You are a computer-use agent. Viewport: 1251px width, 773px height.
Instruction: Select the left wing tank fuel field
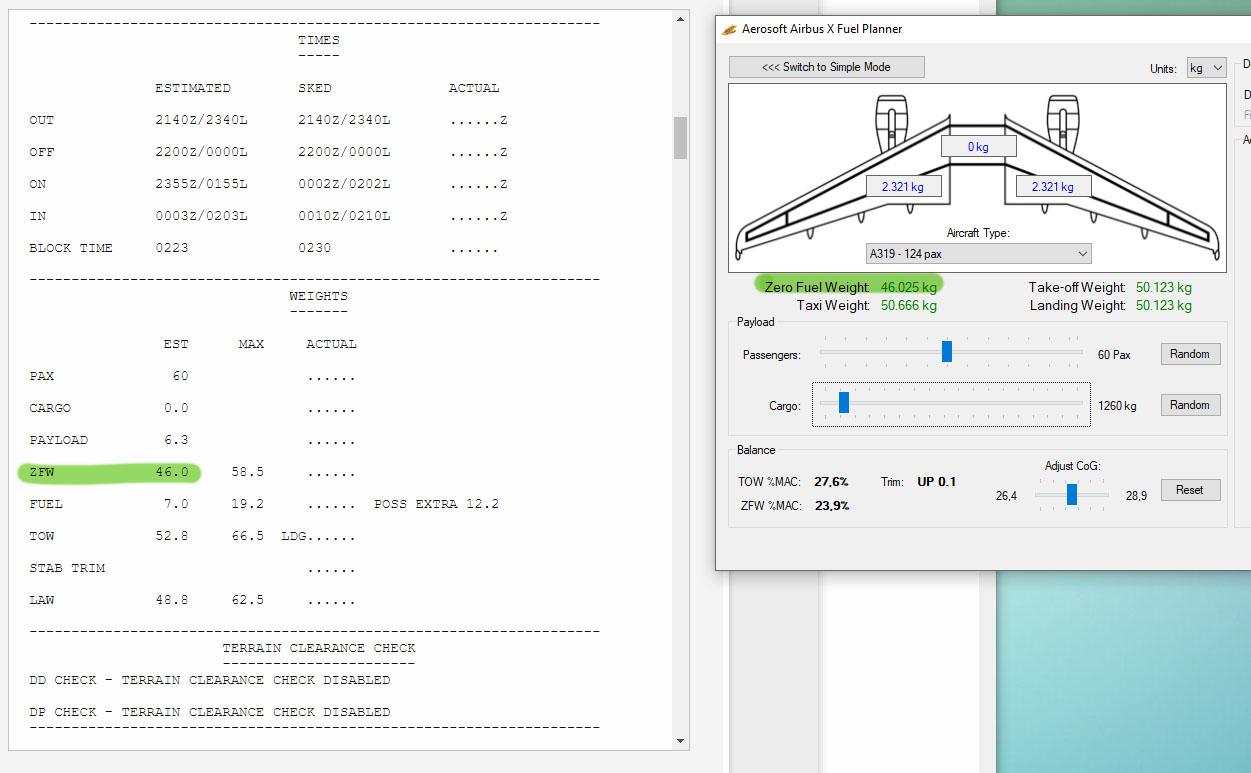(x=902, y=187)
